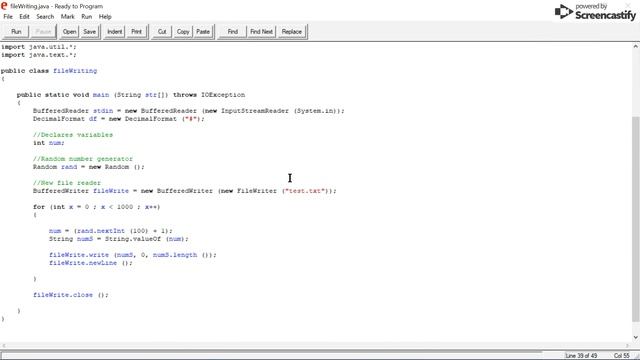Click the vertical scrollbar thumb
Viewport: 640px width, 360px height.
tap(636, 219)
